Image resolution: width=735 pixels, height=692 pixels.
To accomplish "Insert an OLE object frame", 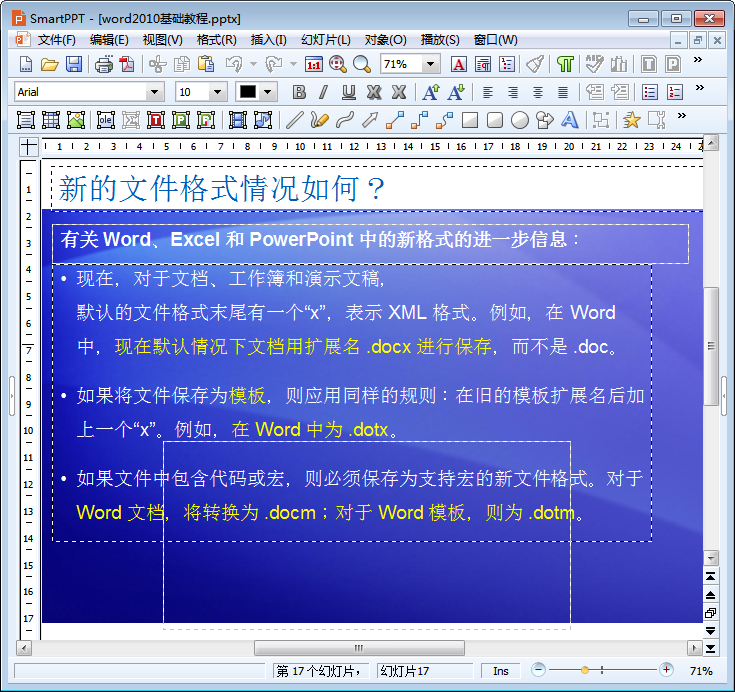I will coord(105,120).
